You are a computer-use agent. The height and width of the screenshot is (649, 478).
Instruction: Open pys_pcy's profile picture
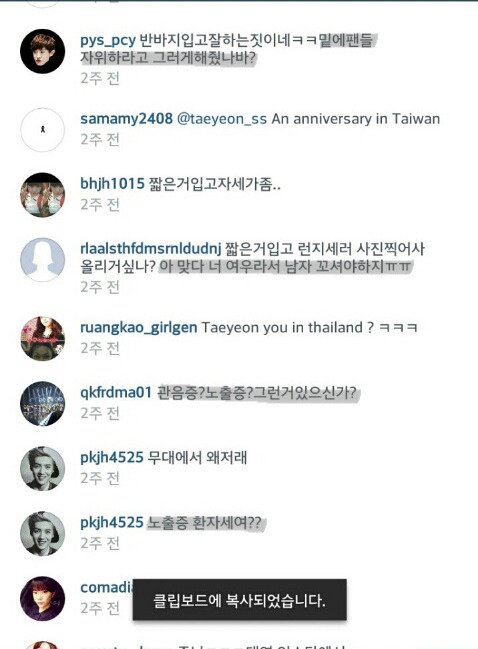43,51
